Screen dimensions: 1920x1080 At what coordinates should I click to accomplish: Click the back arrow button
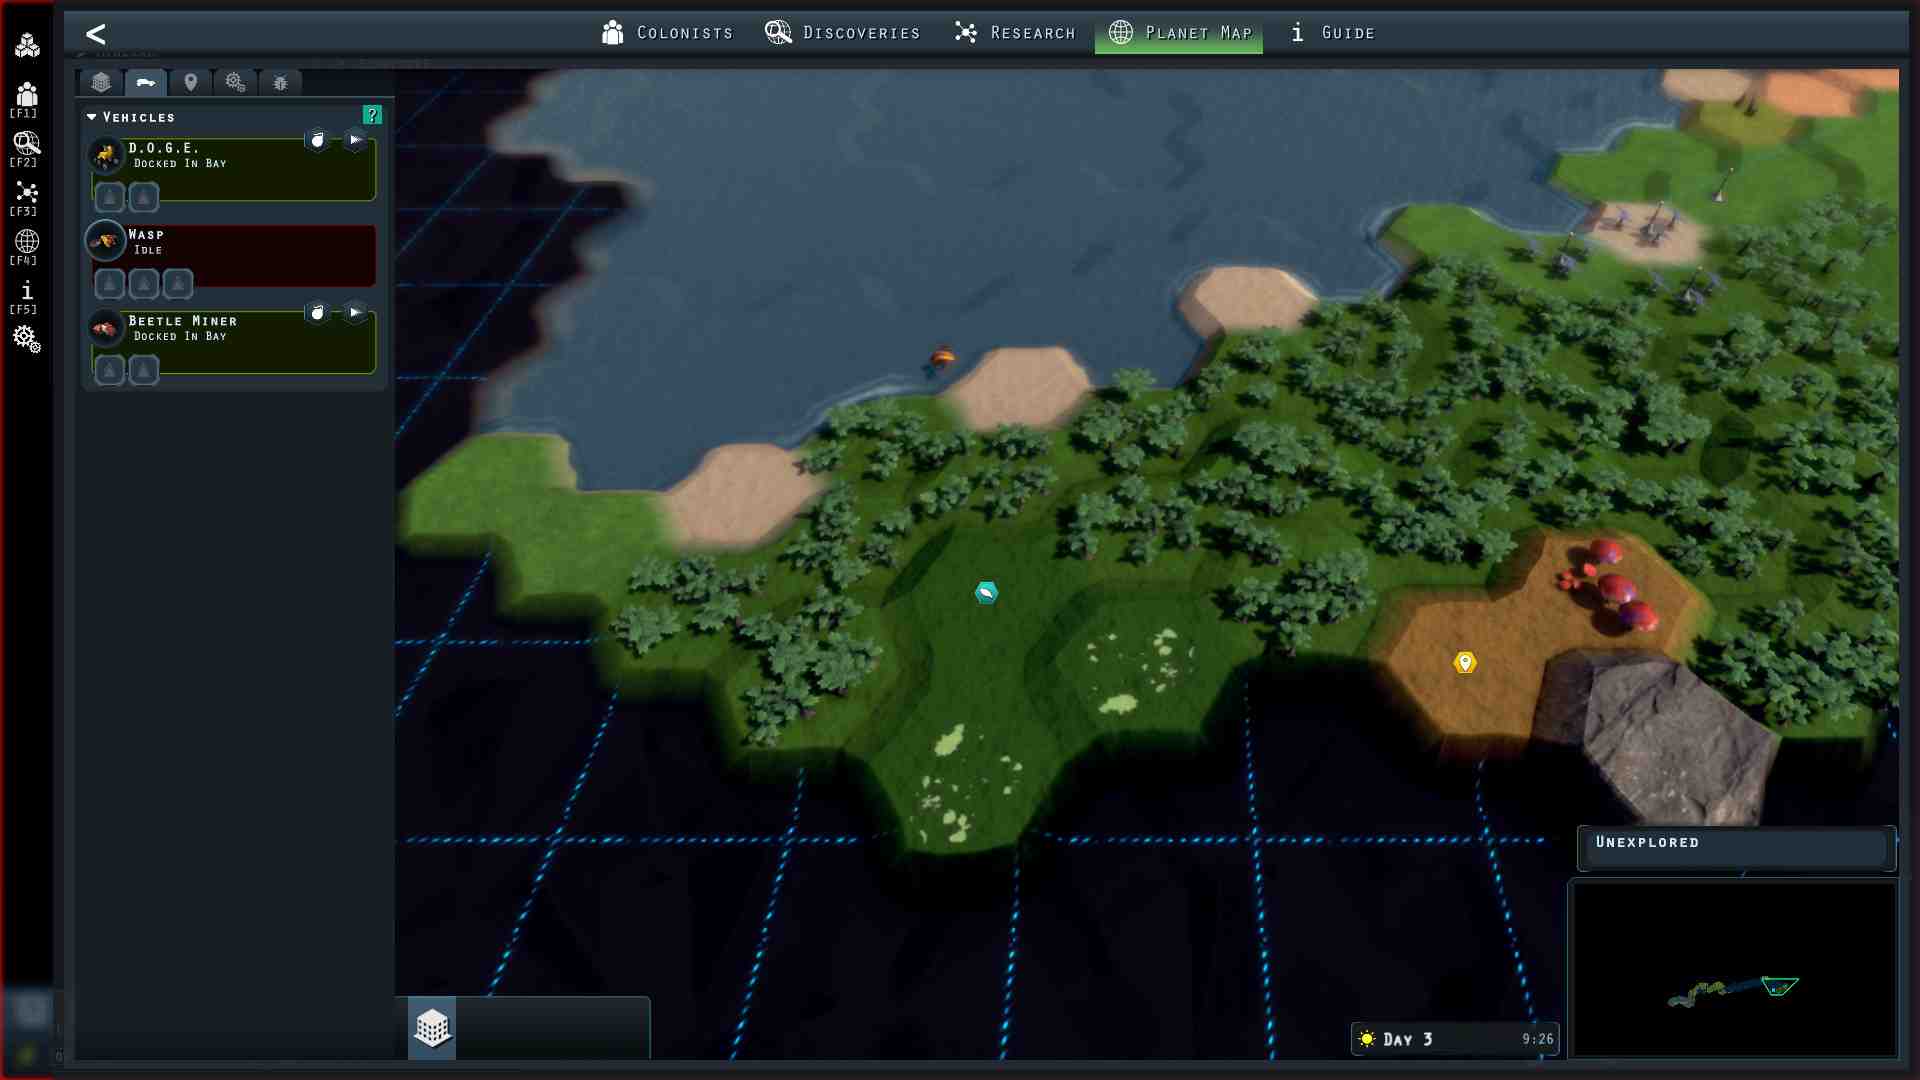point(96,34)
